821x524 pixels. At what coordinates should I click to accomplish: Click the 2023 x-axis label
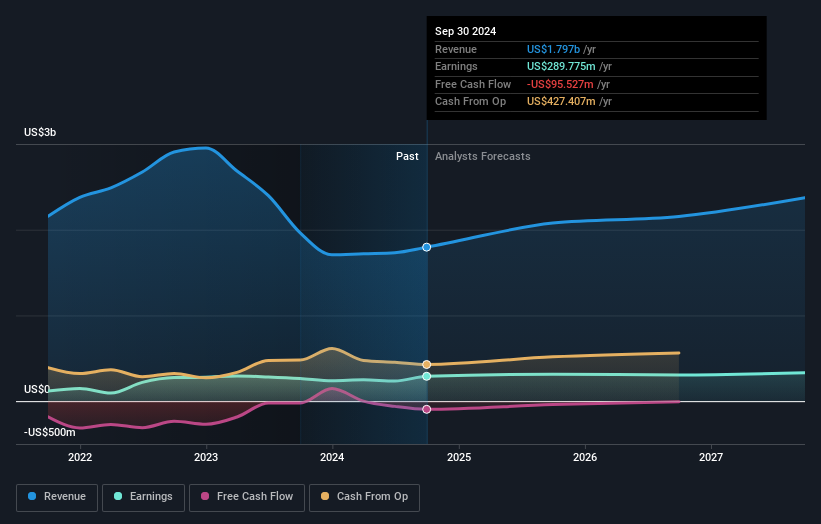[x=206, y=458]
